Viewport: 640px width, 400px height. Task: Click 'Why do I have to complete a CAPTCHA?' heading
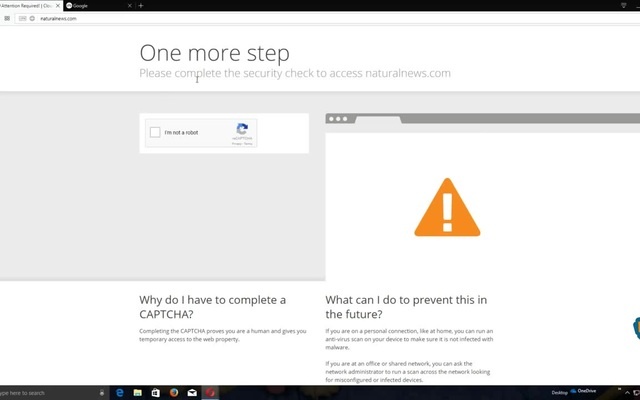click(x=213, y=307)
